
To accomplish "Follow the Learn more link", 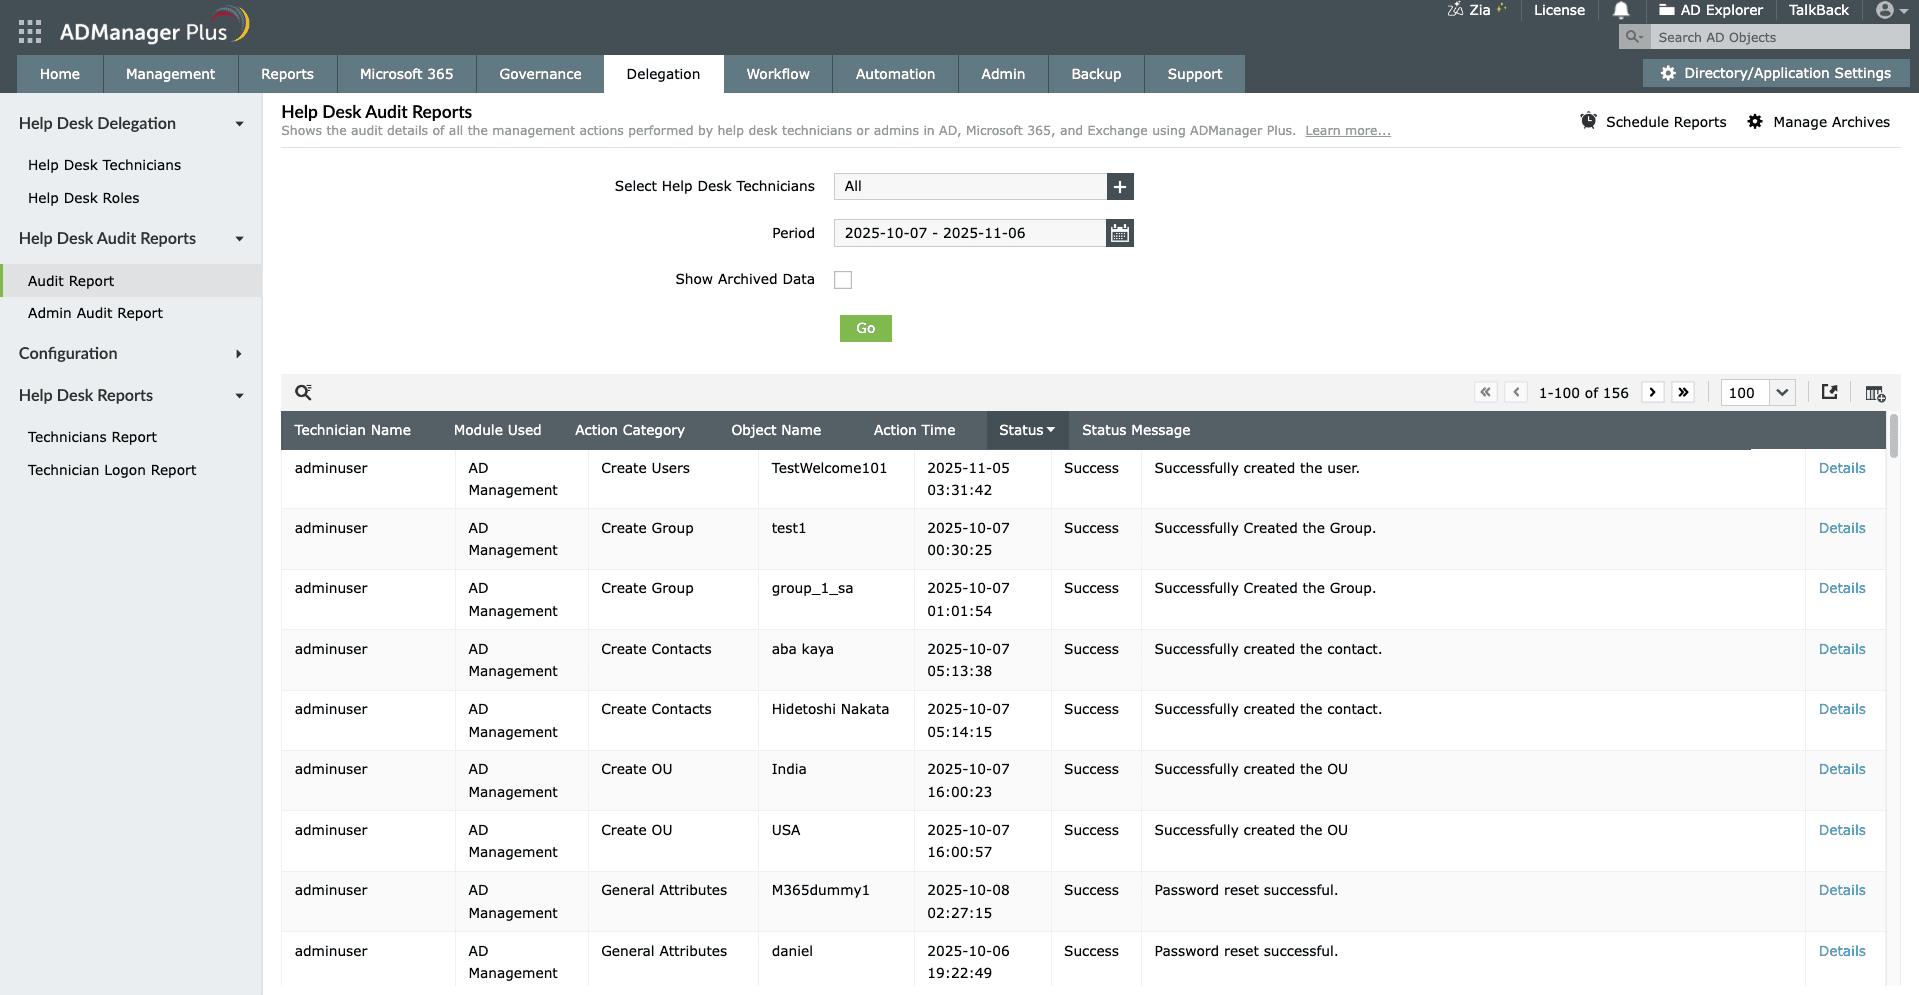I will click(x=1348, y=131).
